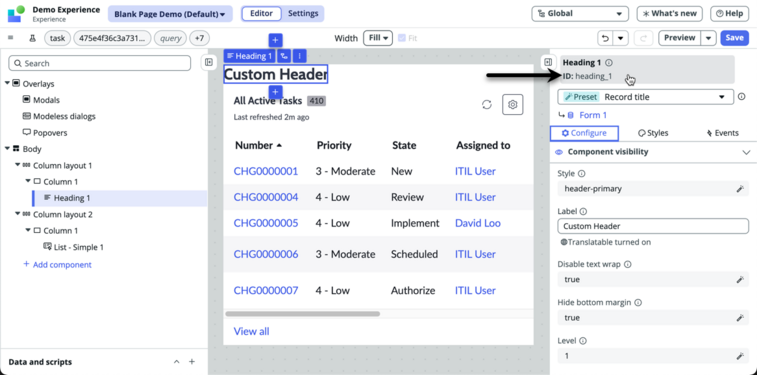
Task: Open the Global scope dropdown
Action: coord(580,14)
